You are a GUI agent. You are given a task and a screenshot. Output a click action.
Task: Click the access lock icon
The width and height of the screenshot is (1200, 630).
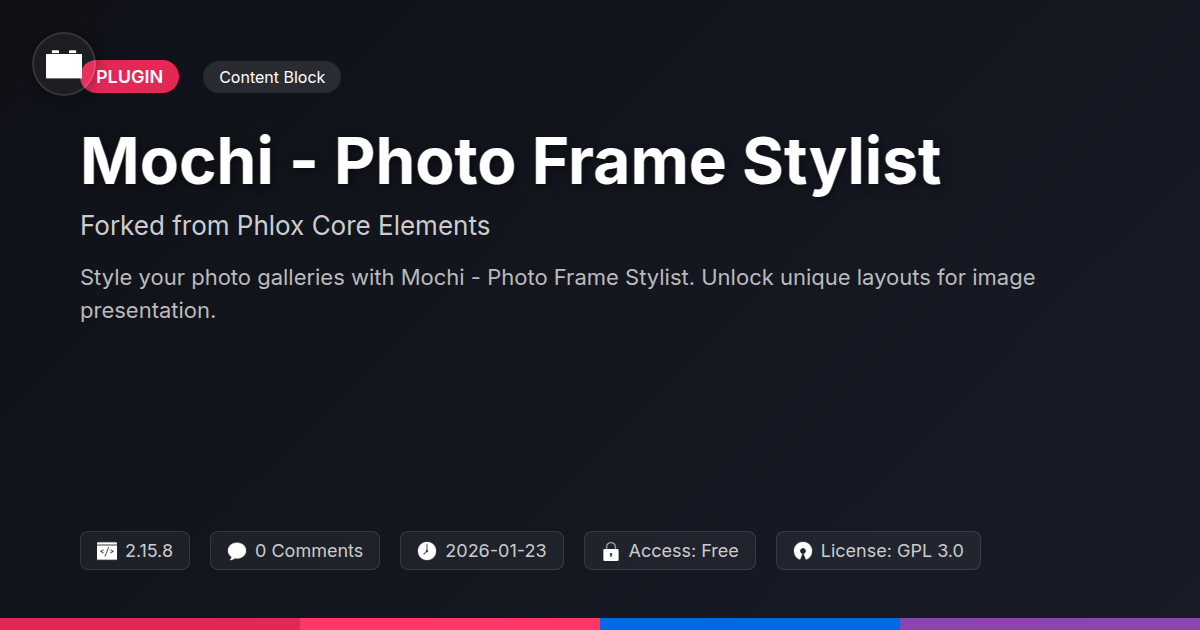[610, 551]
